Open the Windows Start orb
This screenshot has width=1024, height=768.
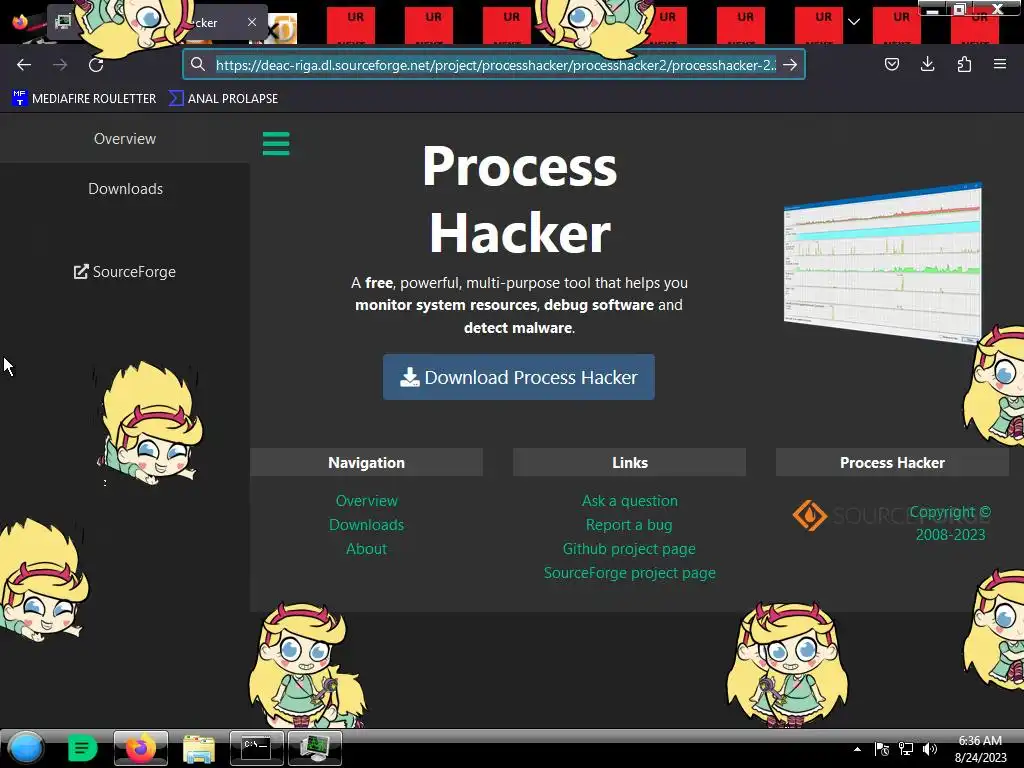tap(26, 748)
